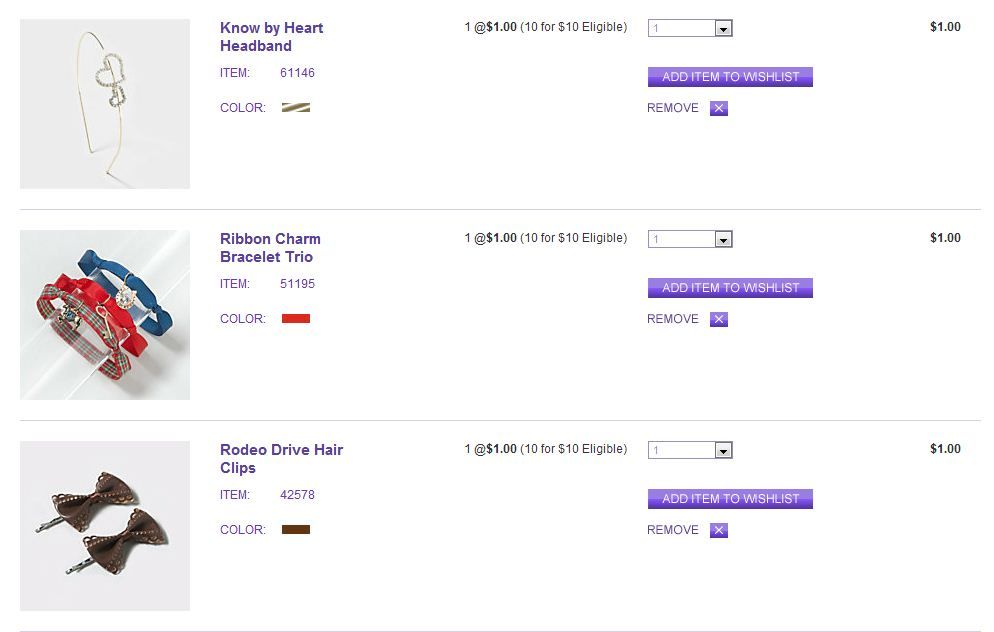Click the brown bow hair clips image
This screenshot has height=632, width=994.
[105, 526]
